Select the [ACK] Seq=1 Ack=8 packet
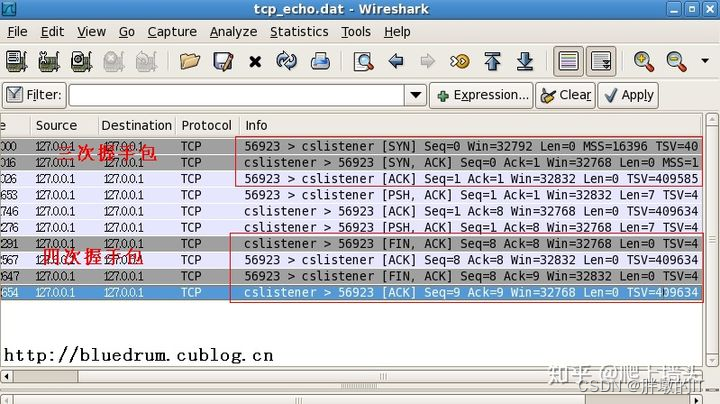 pos(351,211)
